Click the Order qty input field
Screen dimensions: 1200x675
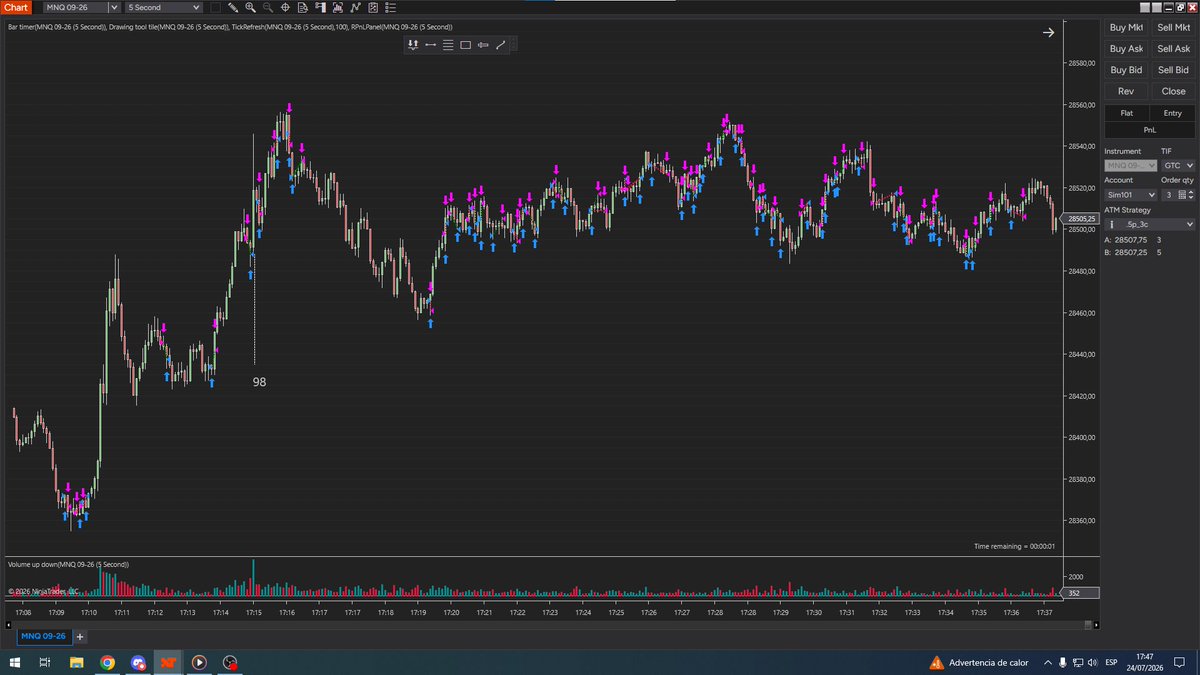click(x=1168, y=195)
